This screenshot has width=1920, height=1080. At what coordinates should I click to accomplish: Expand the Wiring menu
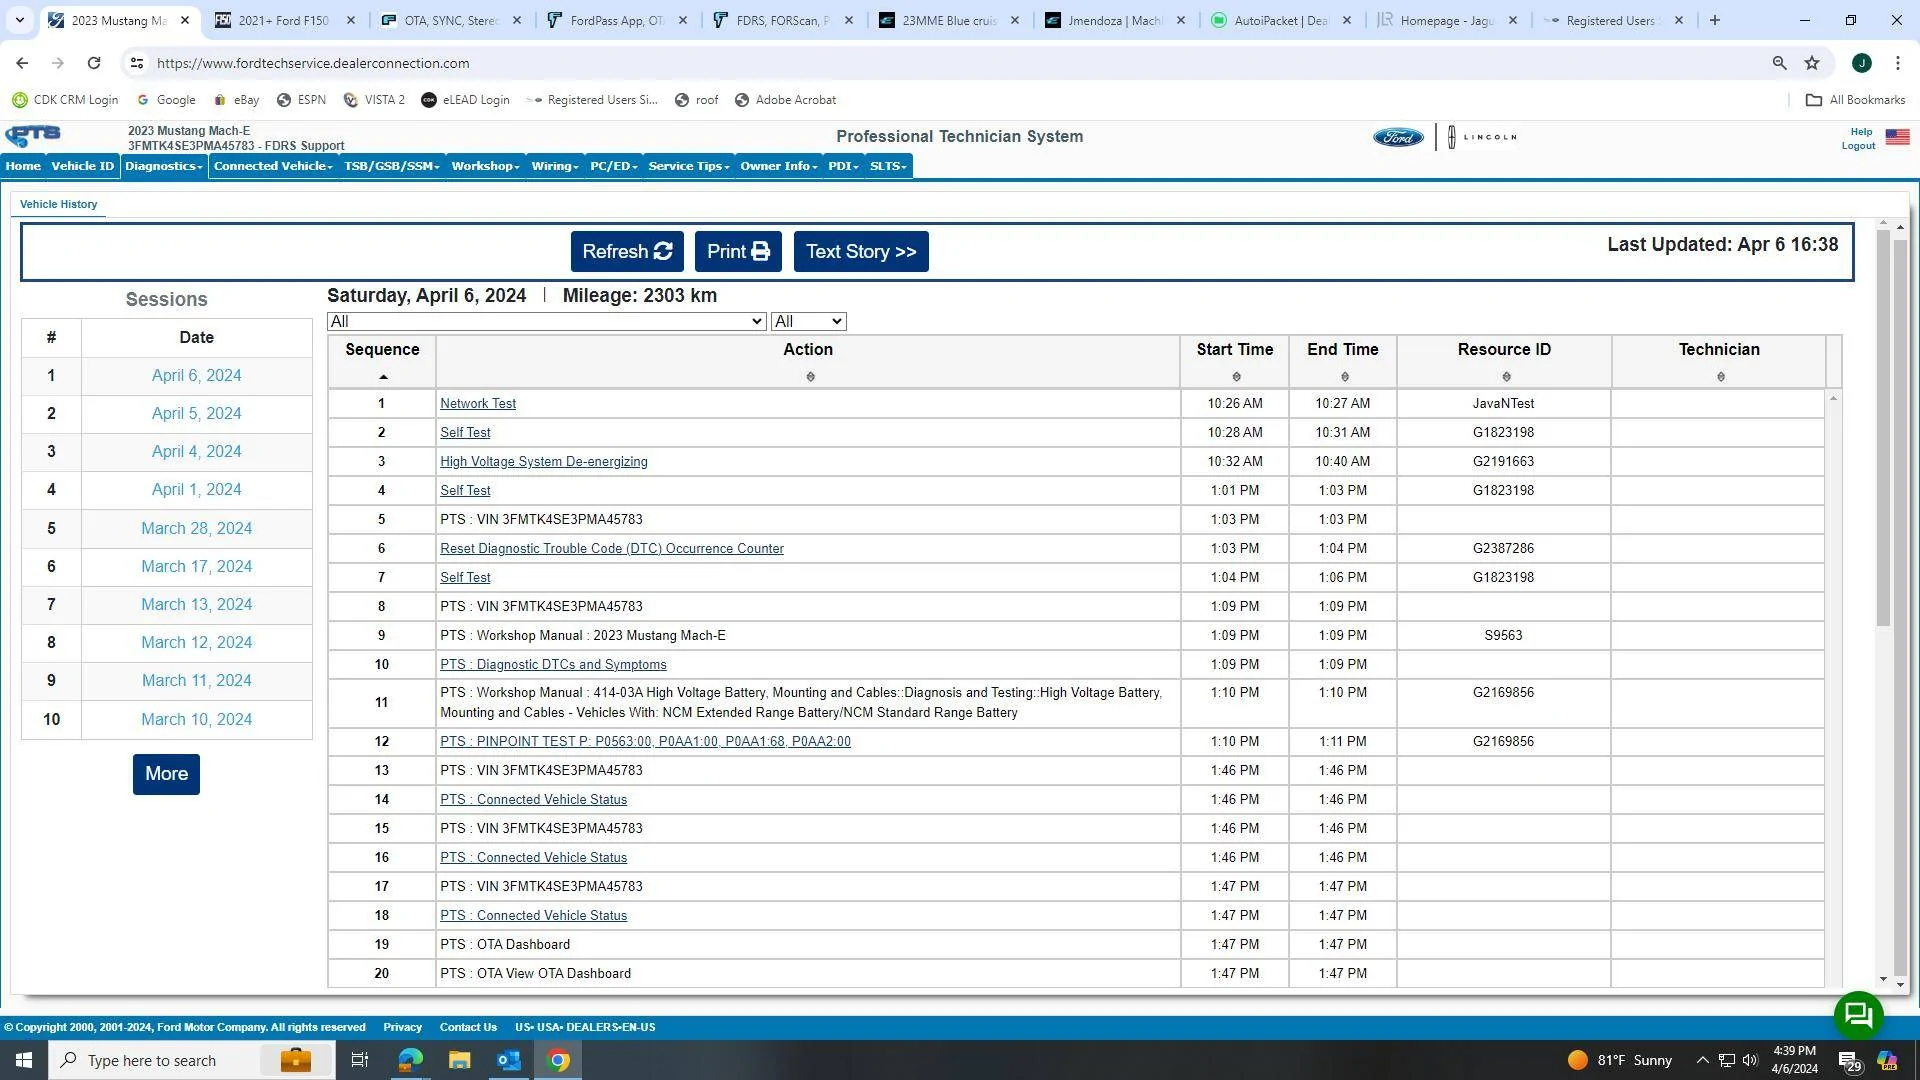click(555, 166)
